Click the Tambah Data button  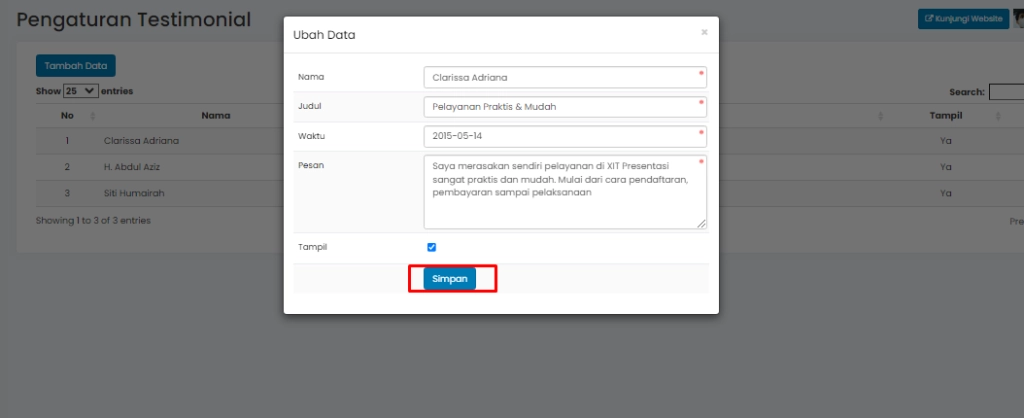point(76,66)
